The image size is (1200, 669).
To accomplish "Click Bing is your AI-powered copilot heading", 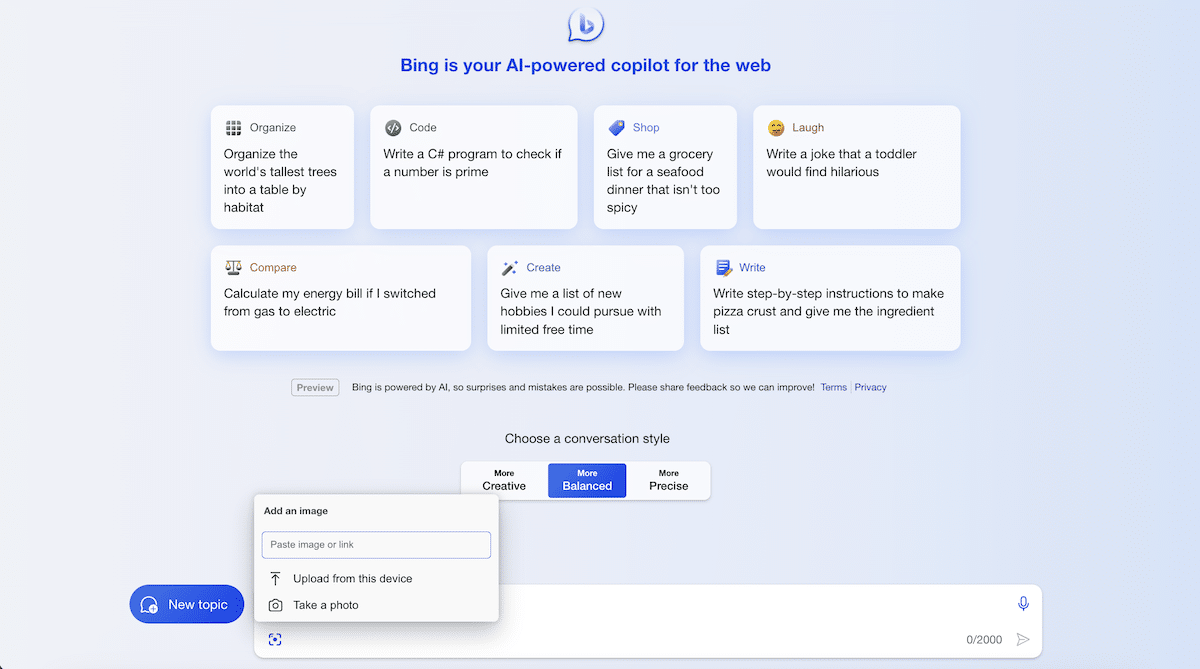I will tap(586, 66).
